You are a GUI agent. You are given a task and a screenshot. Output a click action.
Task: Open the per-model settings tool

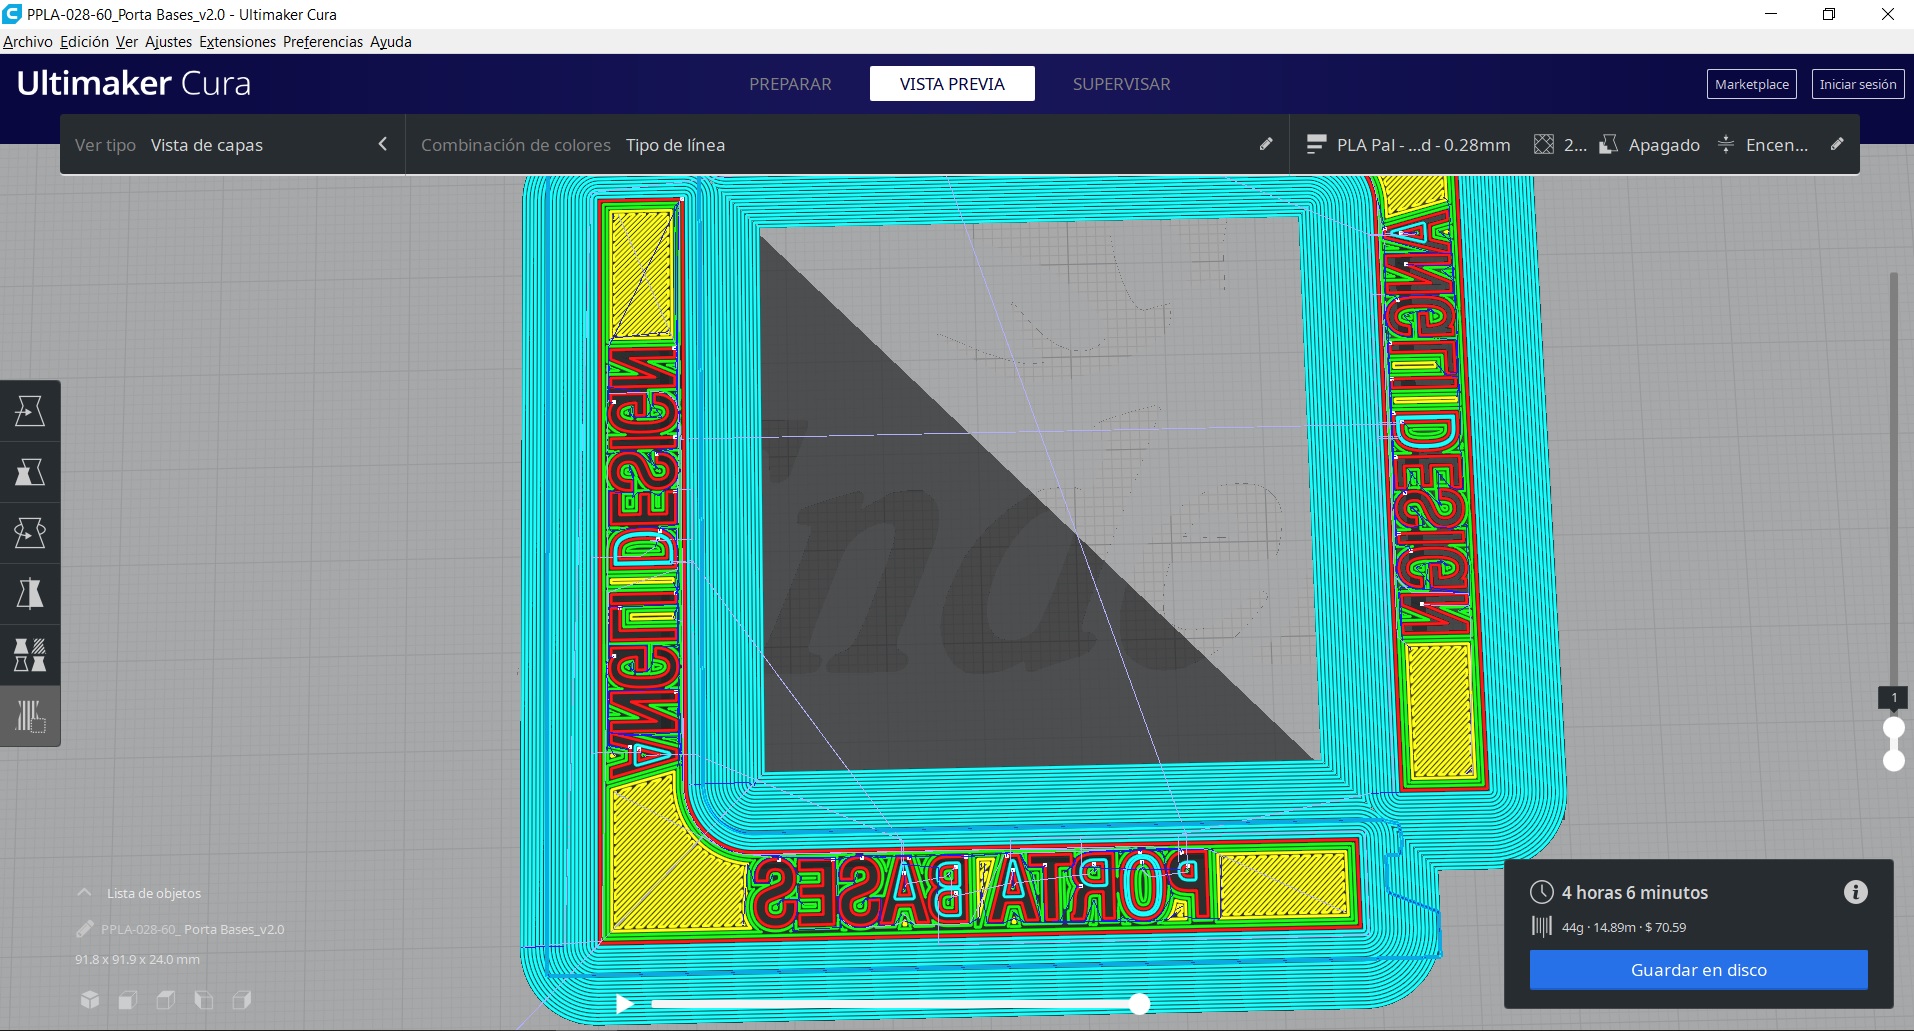coord(30,655)
